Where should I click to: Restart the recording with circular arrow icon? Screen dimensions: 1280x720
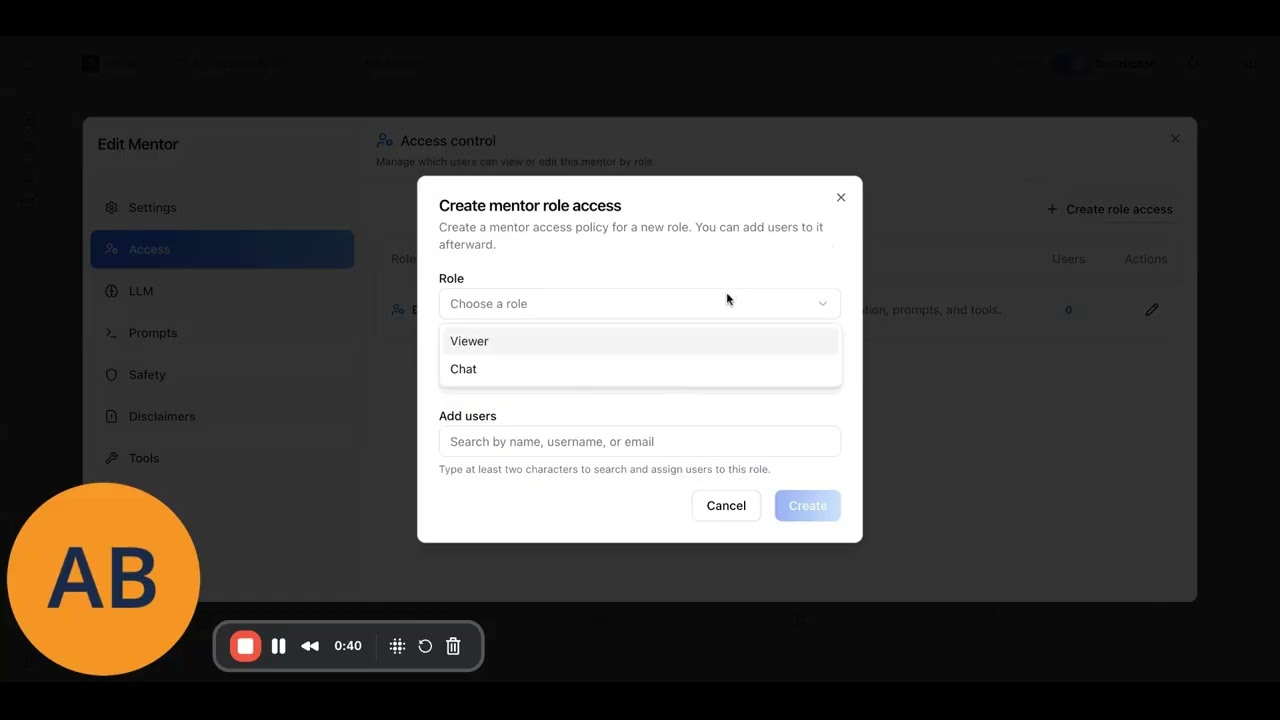click(425, 646)
